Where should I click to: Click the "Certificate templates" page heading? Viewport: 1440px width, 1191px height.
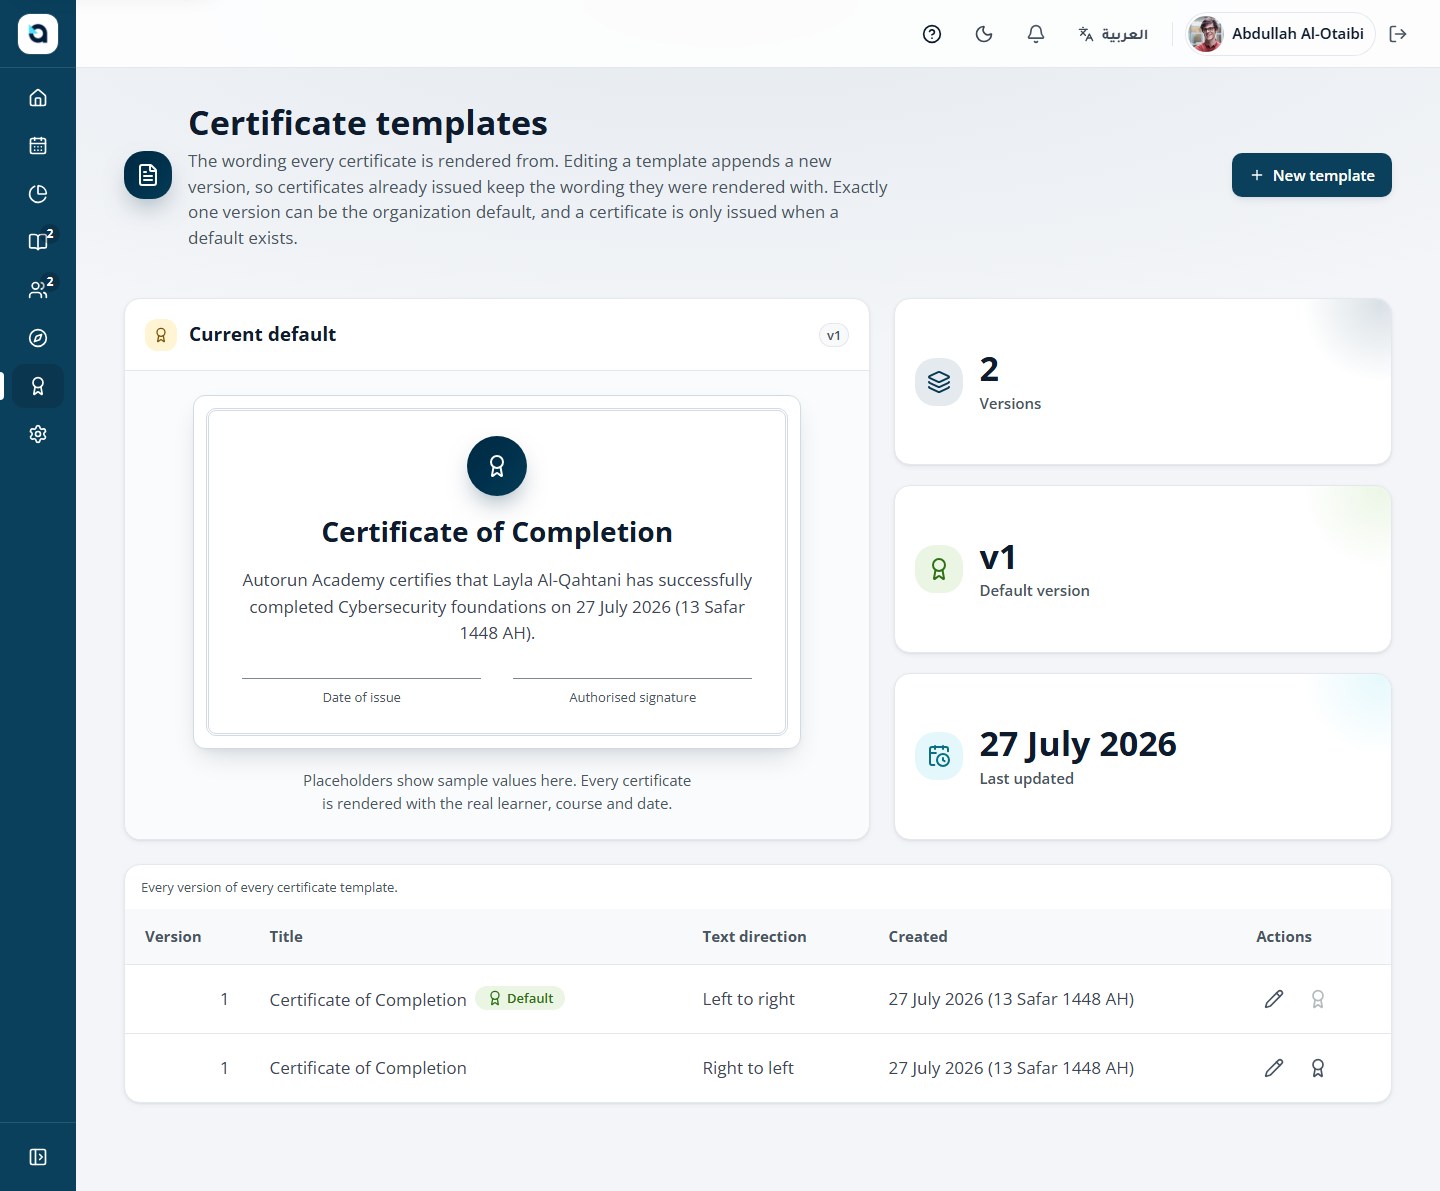click(x=368, y=123)
